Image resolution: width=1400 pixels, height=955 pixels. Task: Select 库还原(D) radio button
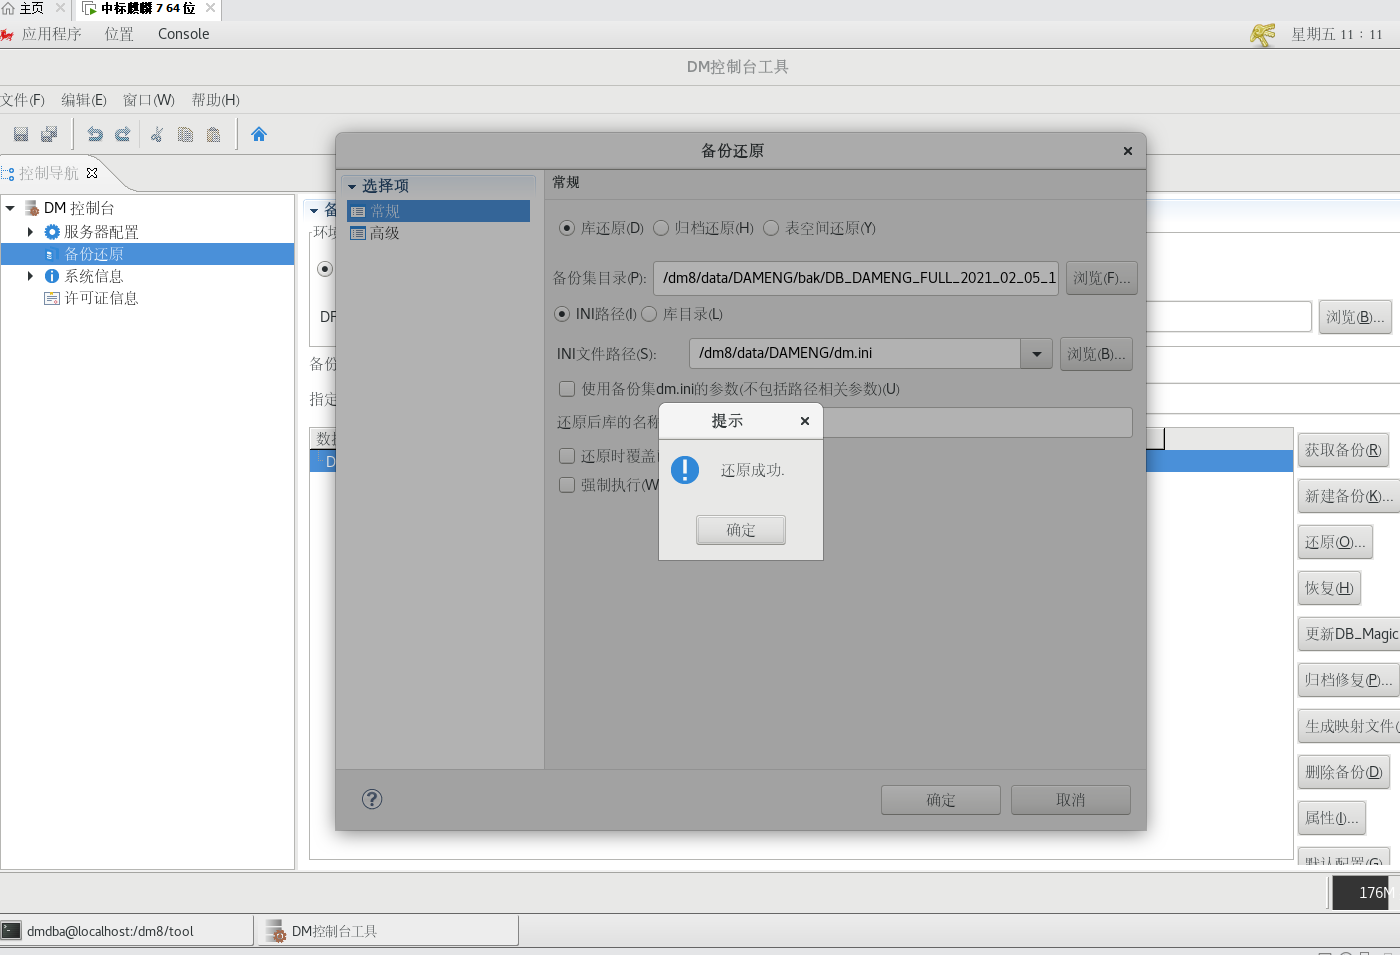[567, 228]
